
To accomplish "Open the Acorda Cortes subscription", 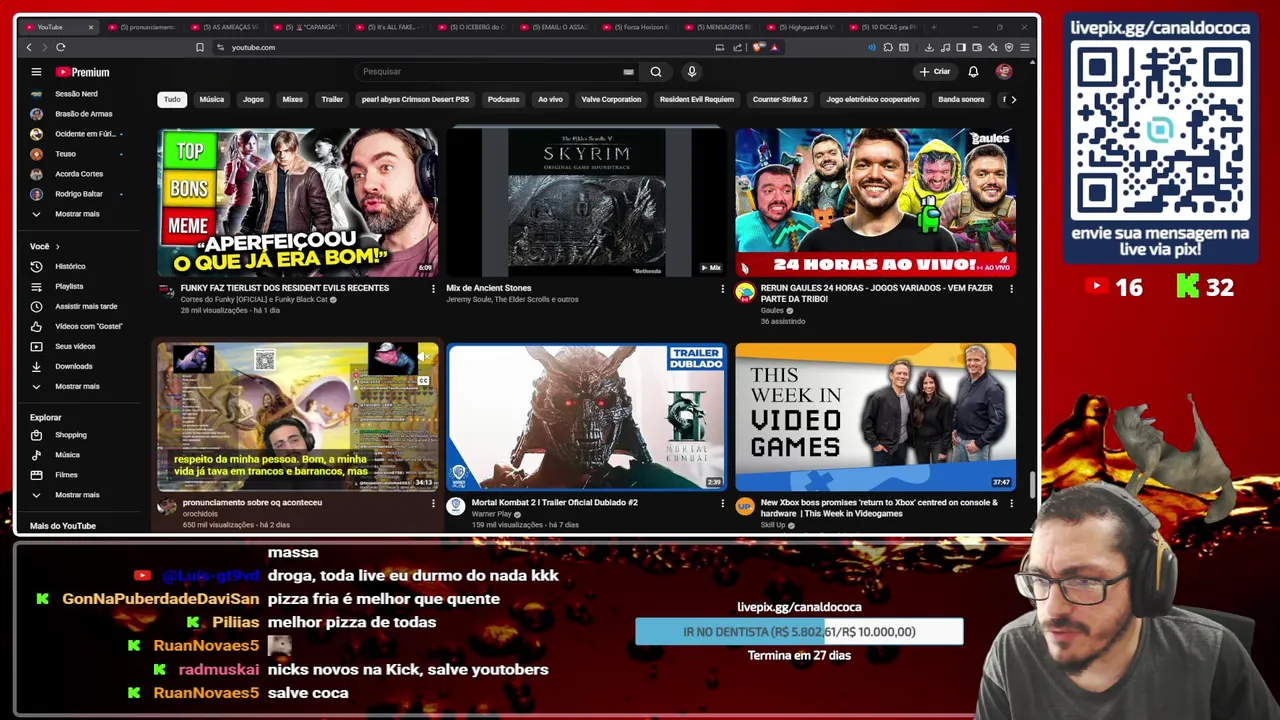I will [78, 174].
